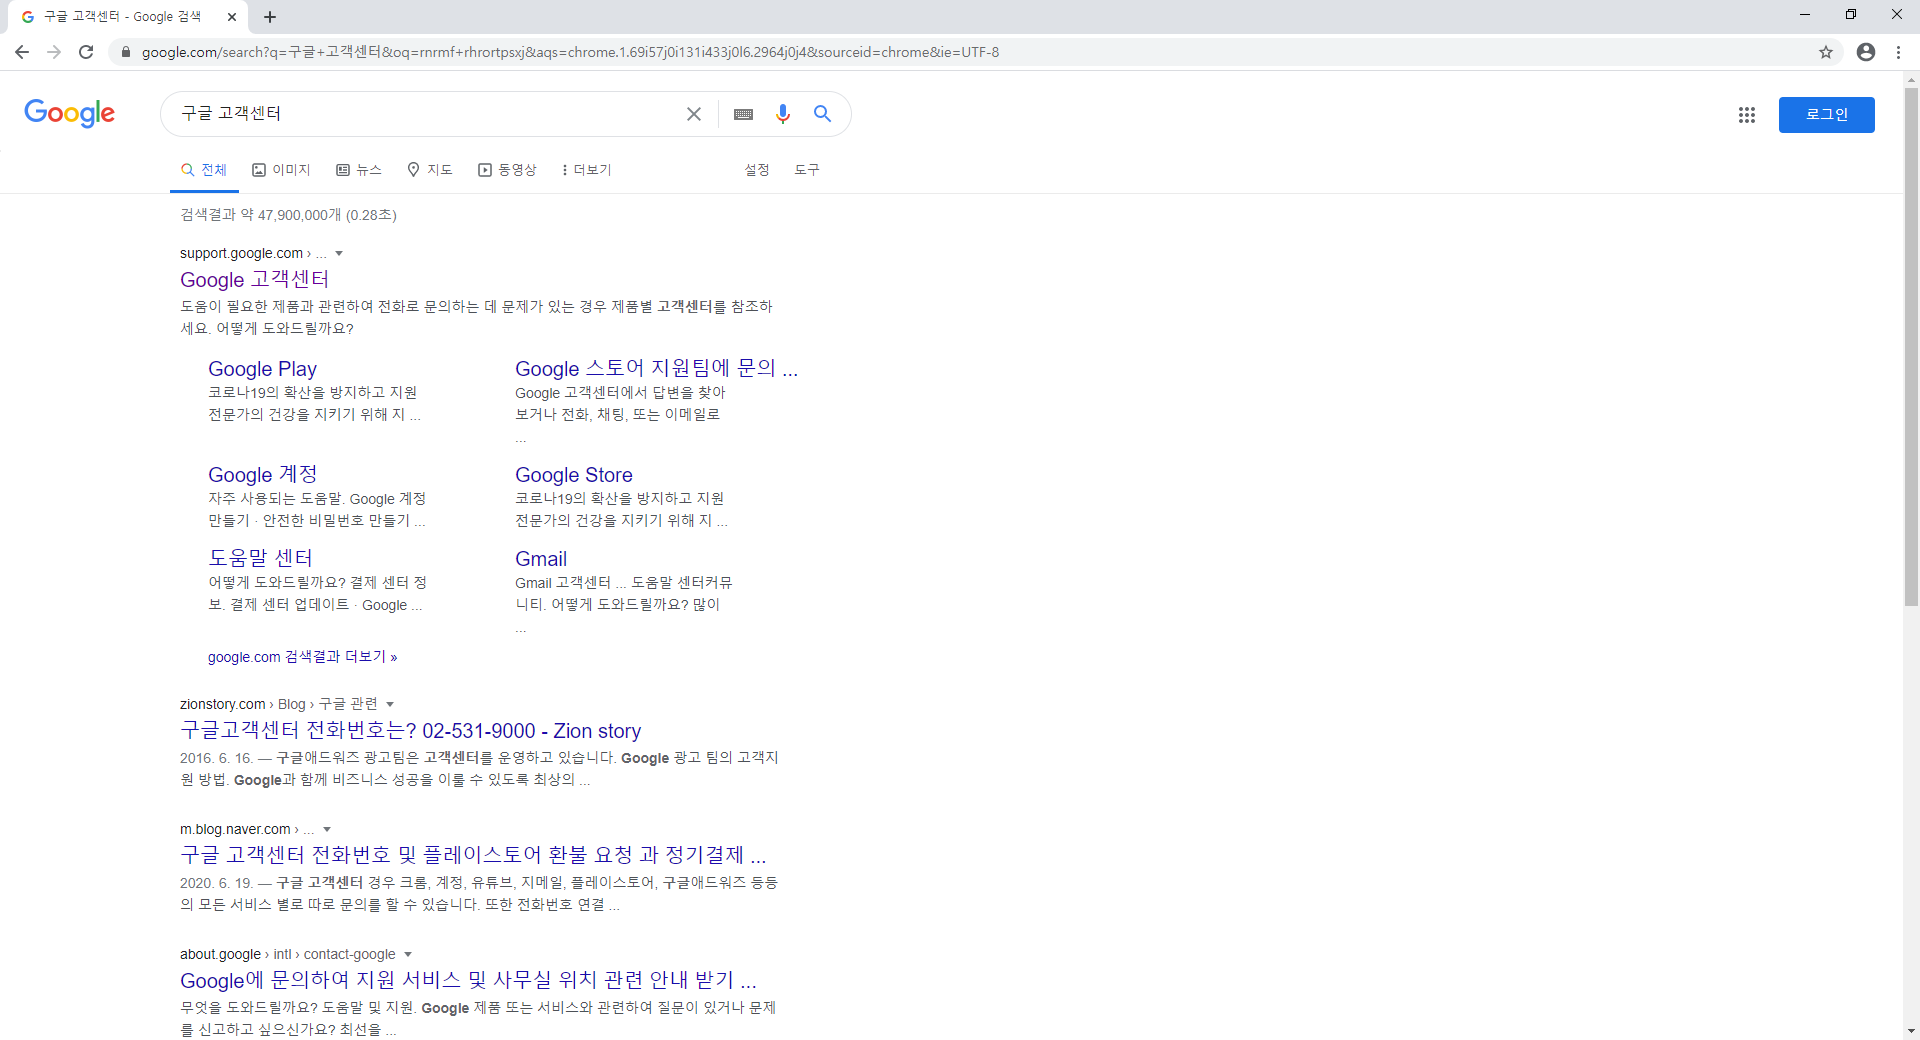Switch to the 이미지 tab

click(x=281, y=170)
